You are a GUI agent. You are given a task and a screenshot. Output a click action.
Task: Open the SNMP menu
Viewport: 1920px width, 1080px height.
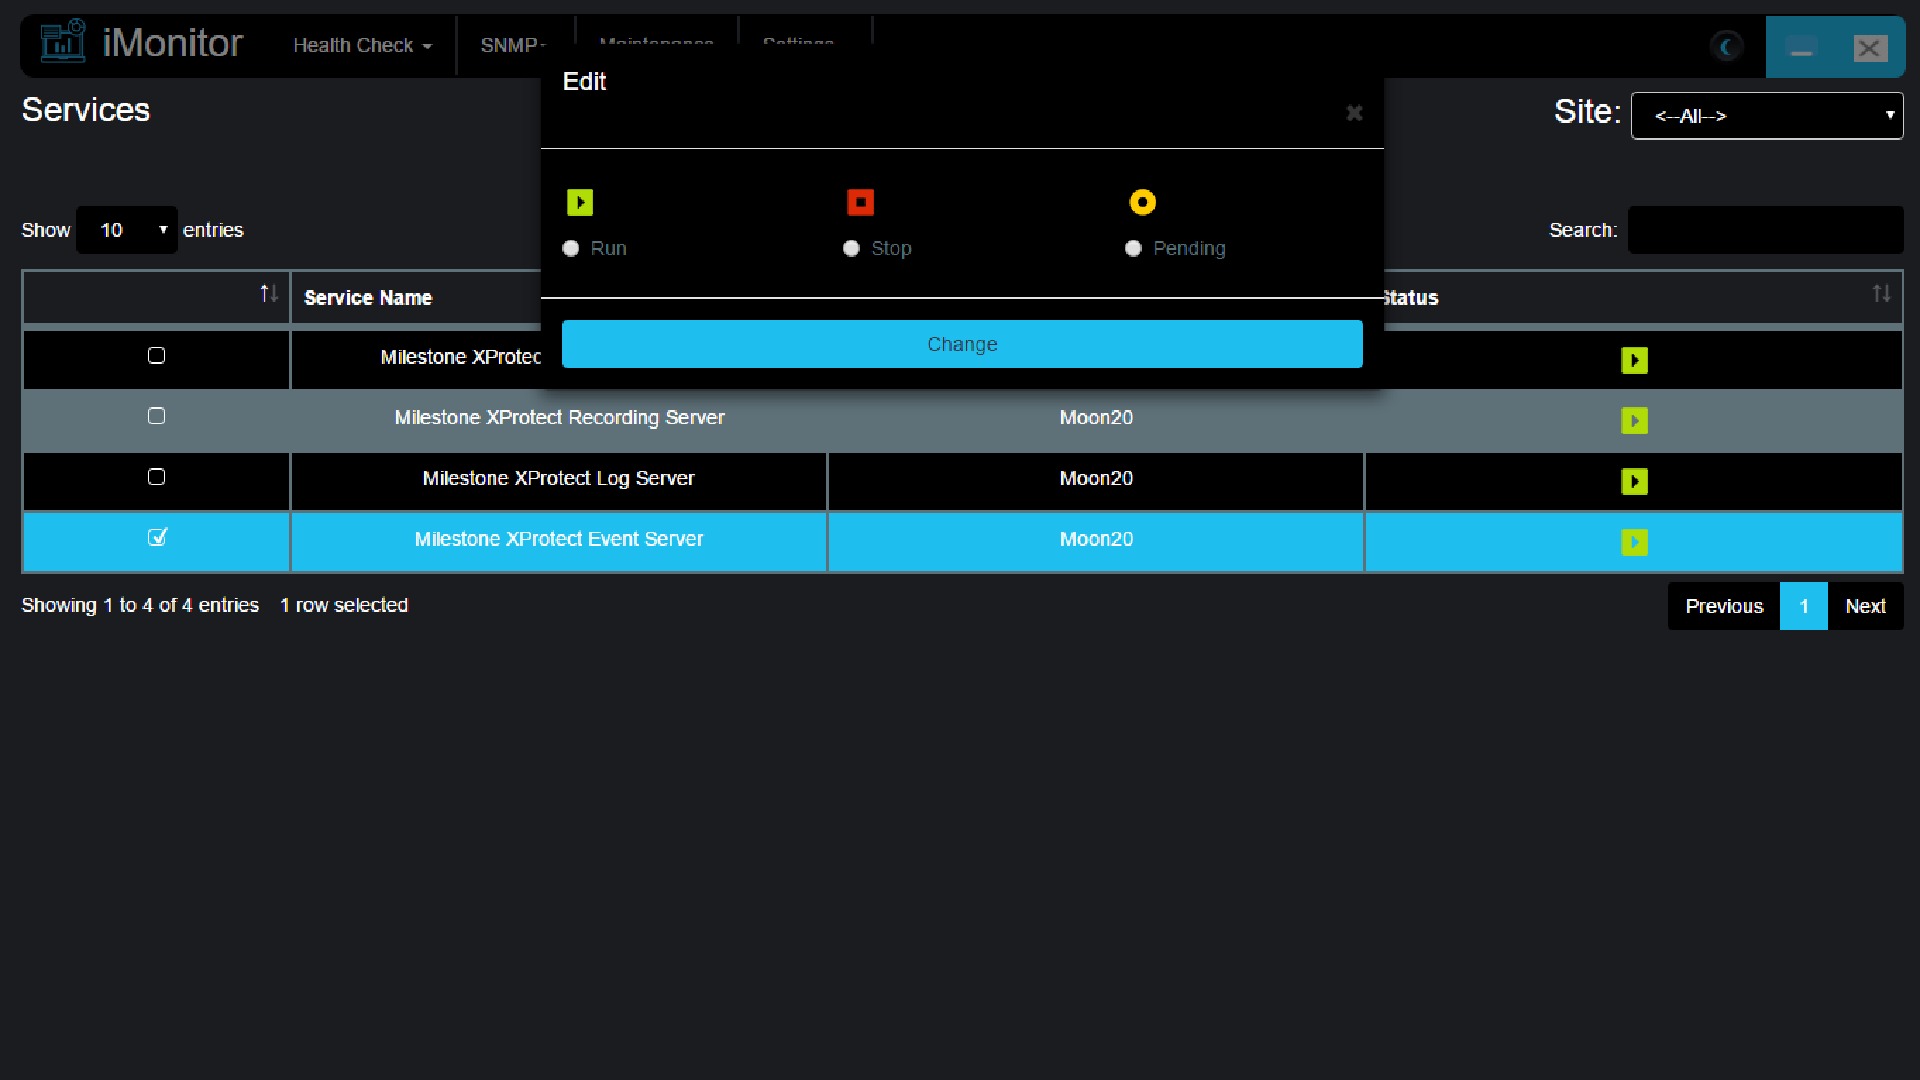512,46
